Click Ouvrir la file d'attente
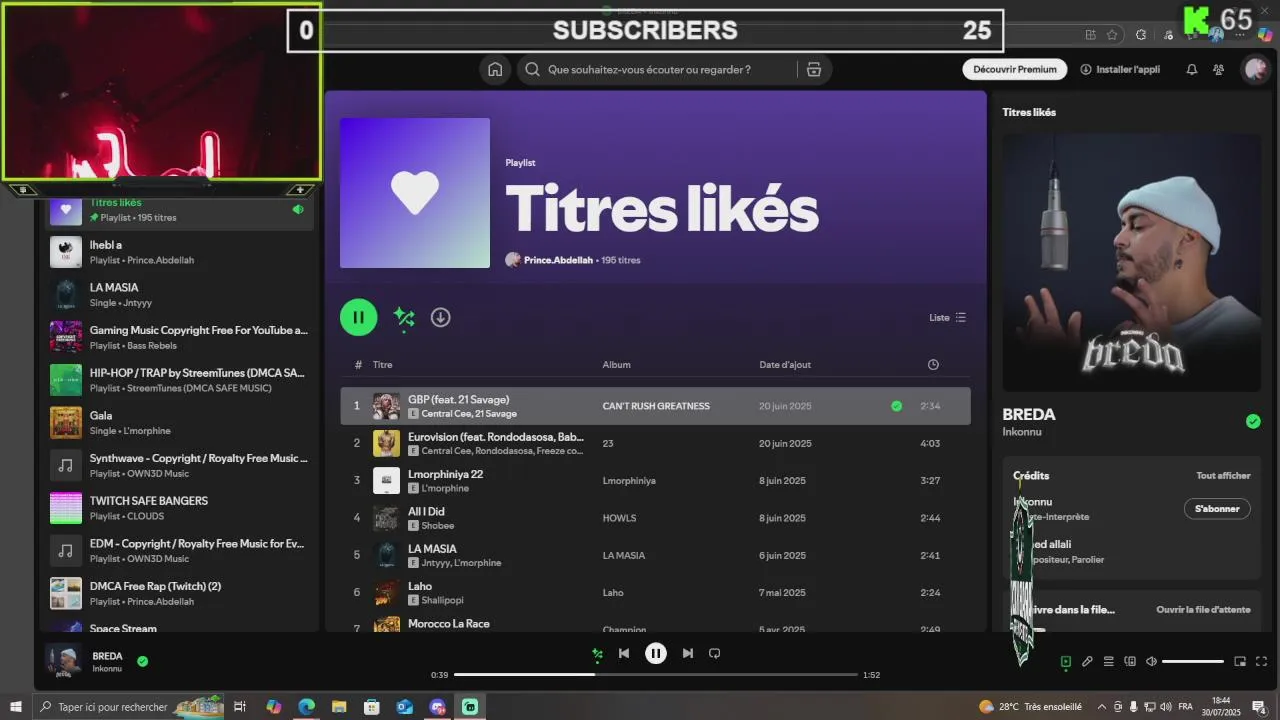Screen dimensions: 1280x720 pos(1203,609)
